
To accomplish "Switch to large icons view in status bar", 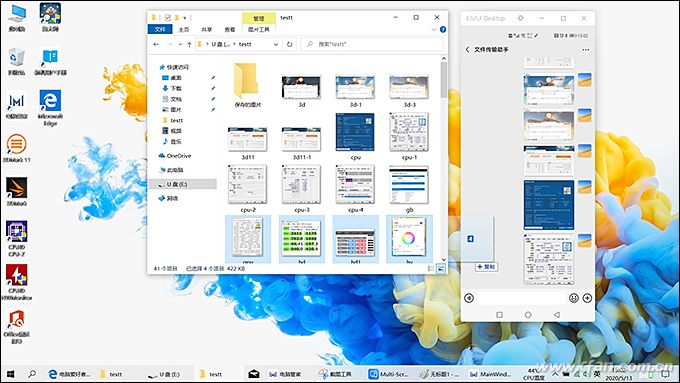I will [441, 269].
